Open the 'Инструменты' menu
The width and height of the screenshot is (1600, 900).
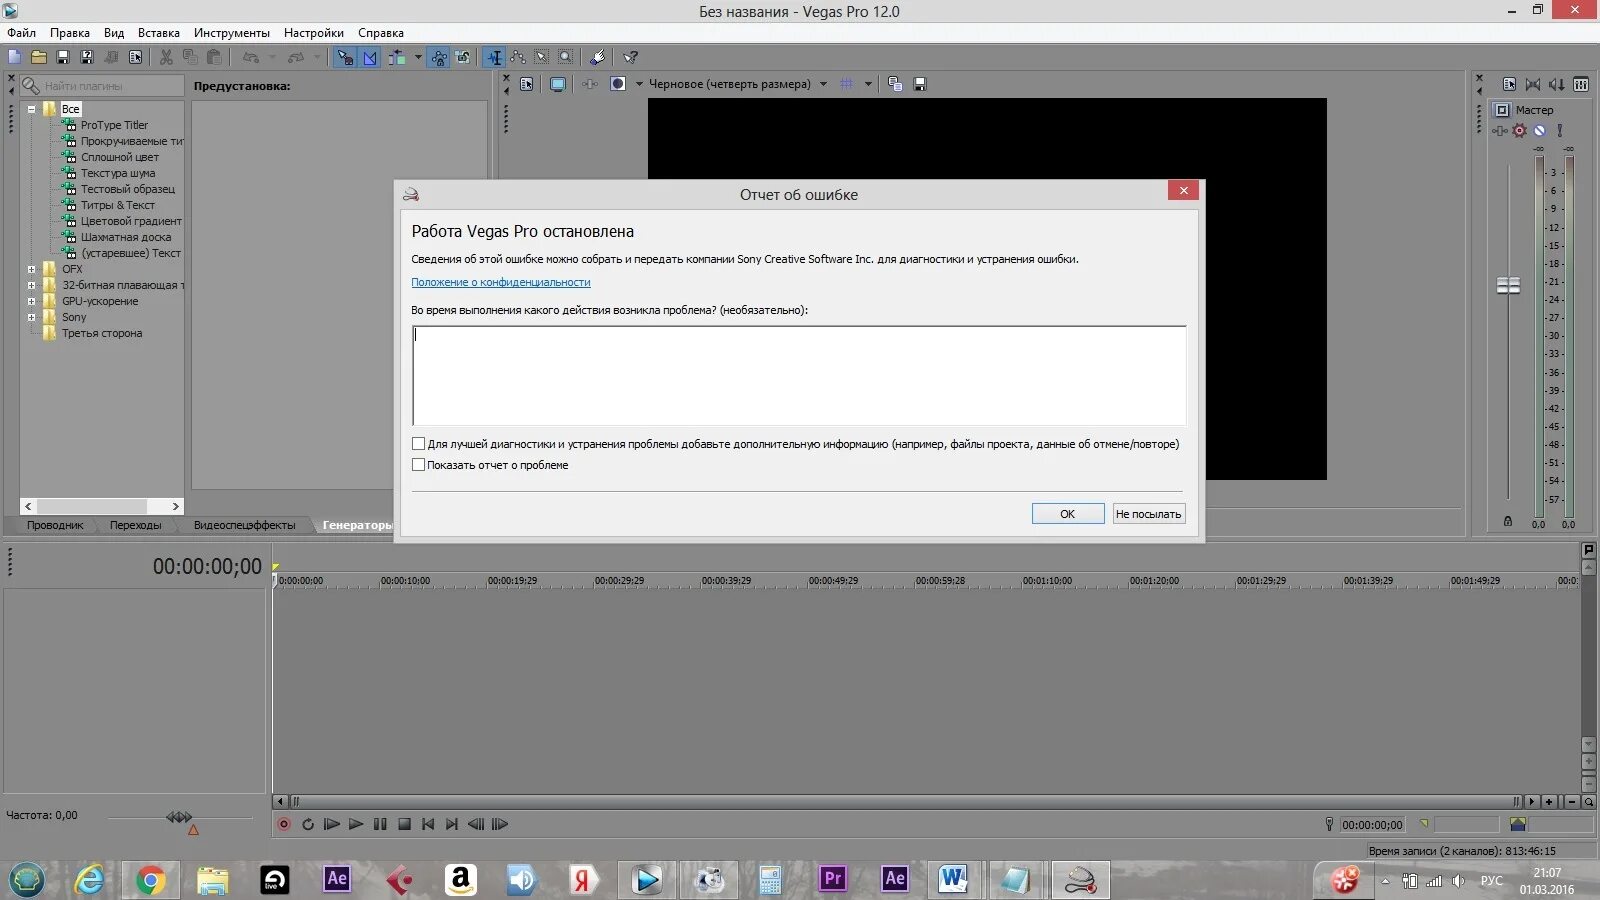tap(232, 33)
